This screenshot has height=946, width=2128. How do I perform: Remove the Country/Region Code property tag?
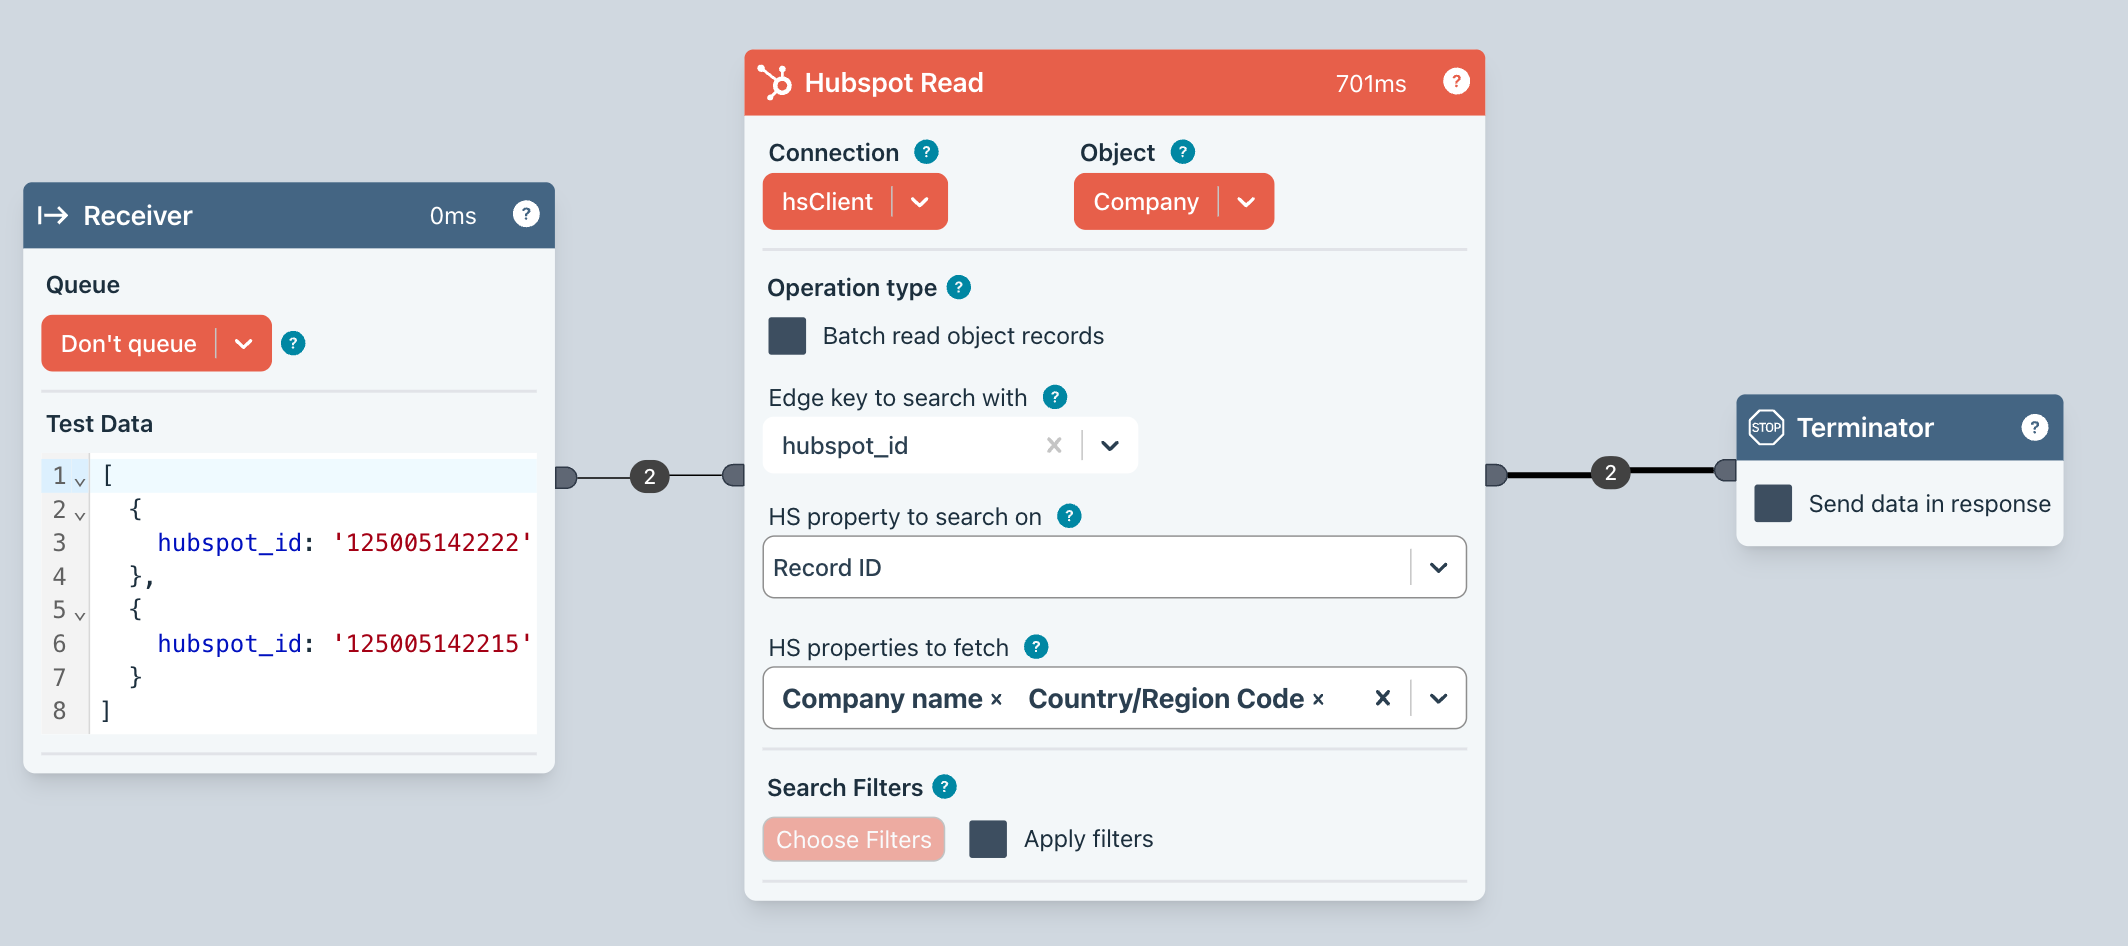[1318, 700]
